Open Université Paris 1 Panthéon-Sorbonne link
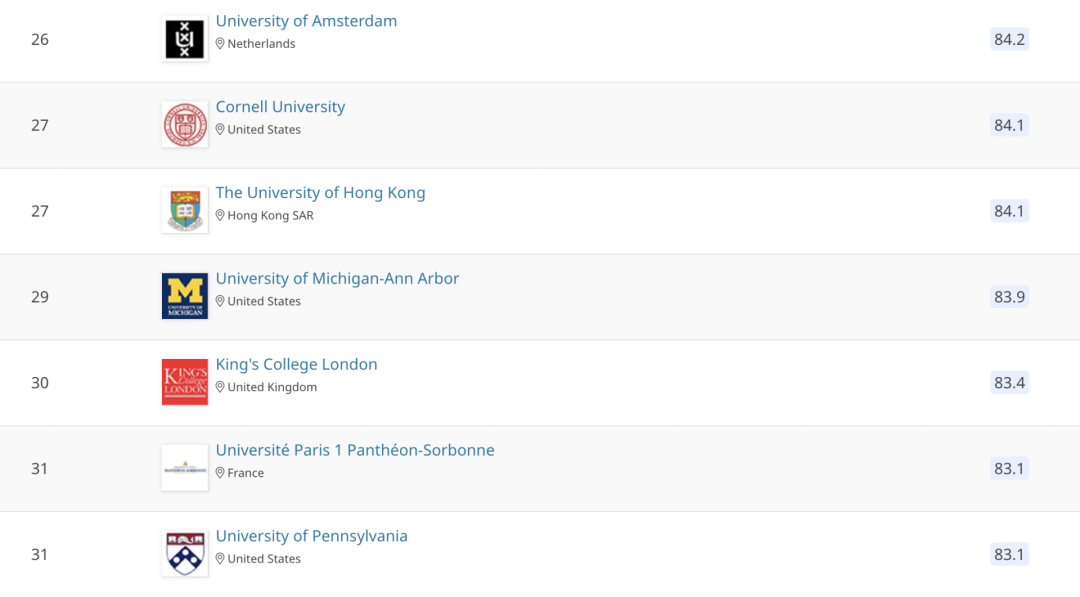This screenshot has width=1080, height=597. pyautogui.click(x=355, y=451)
